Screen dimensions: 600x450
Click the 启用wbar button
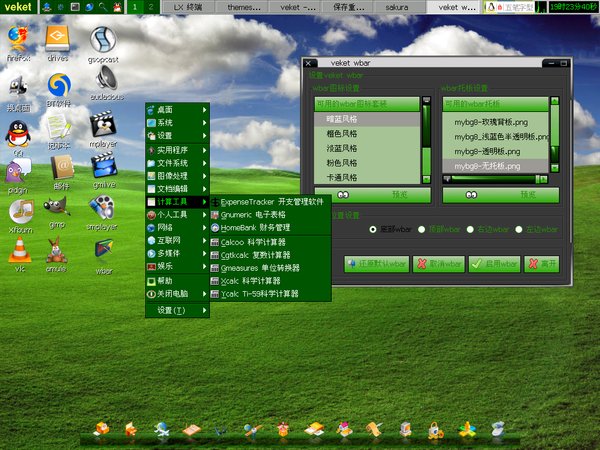(x=495, y=264)
